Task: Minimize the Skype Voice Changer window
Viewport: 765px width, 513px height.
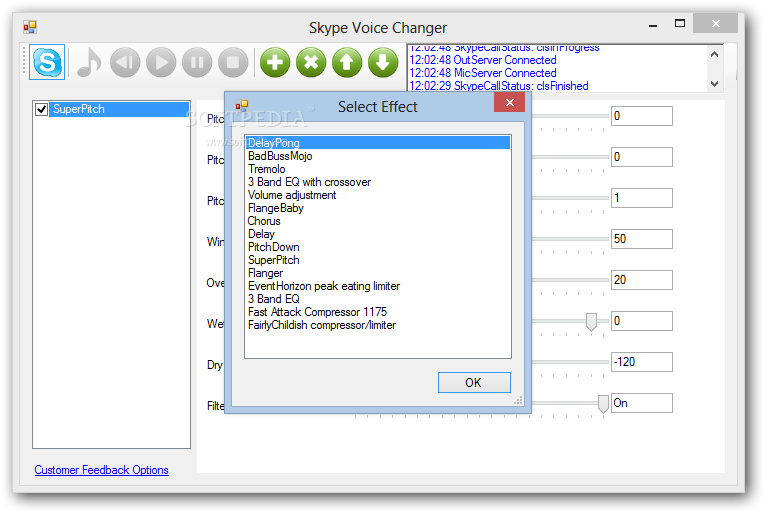Action: pyautogui.click(x=653, y=24)
